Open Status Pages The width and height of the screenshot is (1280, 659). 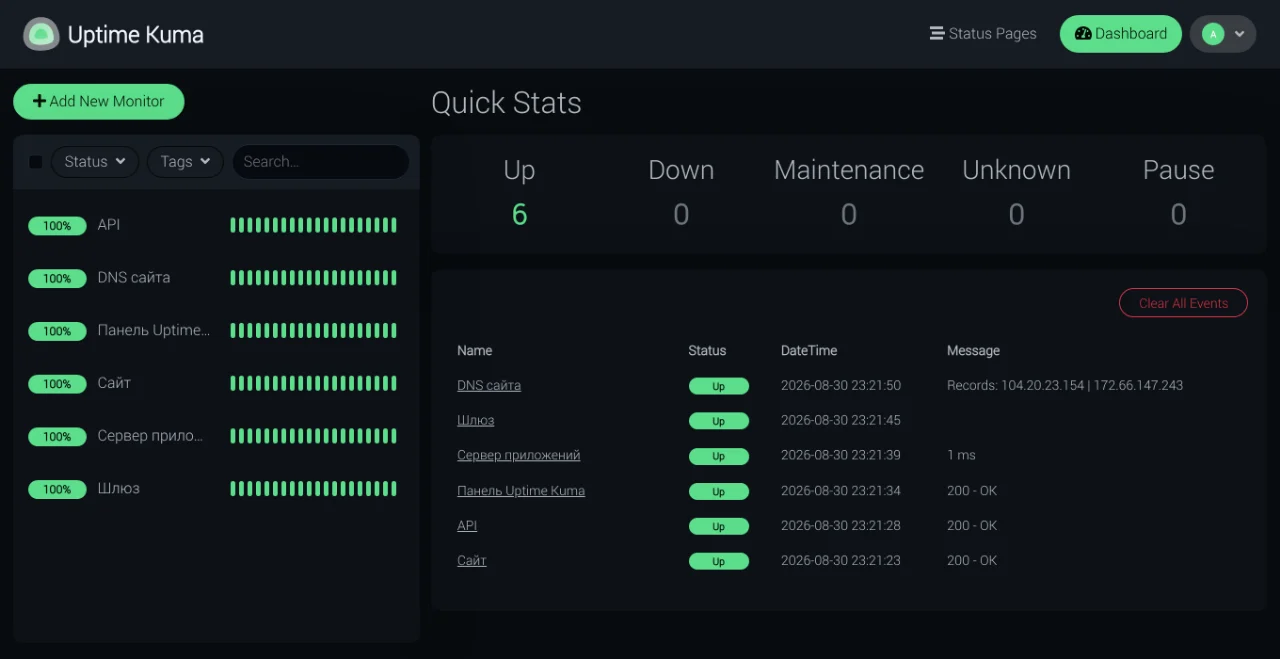[x=983, y=34]
